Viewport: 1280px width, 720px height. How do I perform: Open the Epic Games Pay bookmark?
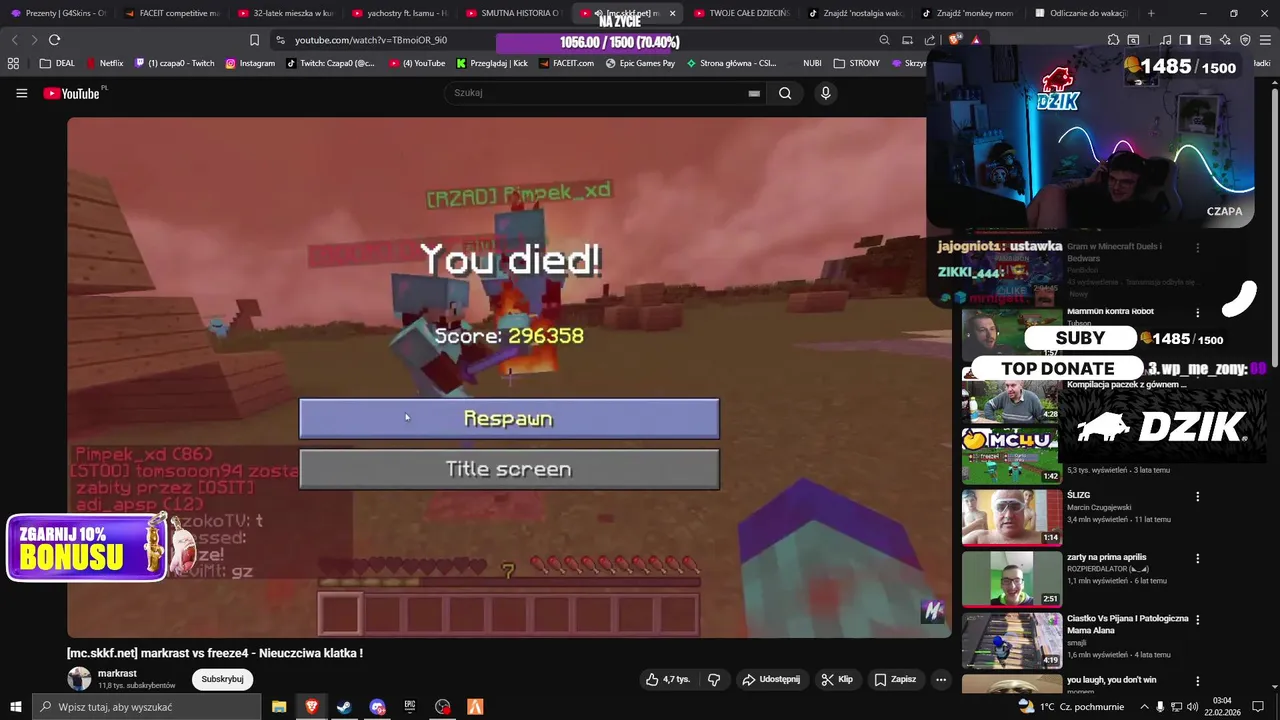coord(640,63)
